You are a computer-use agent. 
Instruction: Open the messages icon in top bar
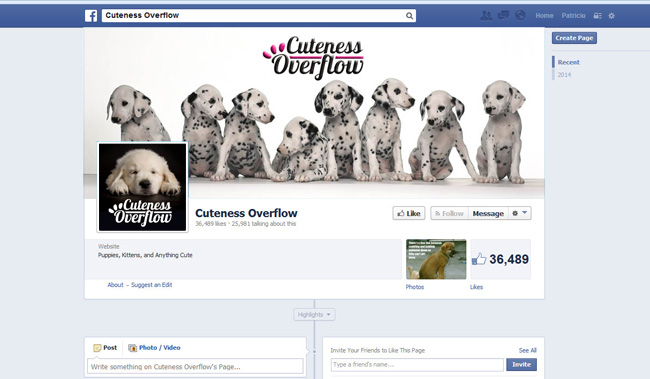tap(503, 16)
